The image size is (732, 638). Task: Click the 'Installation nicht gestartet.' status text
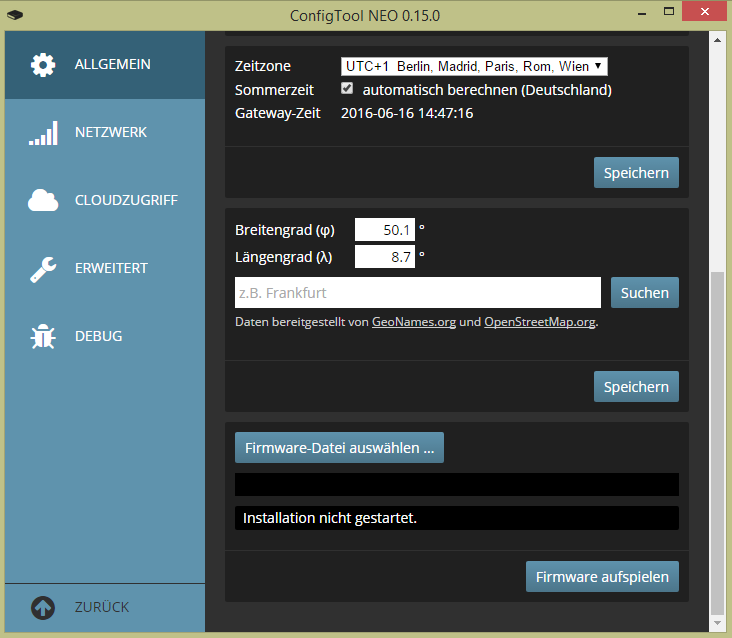click(x=330, y=518)
